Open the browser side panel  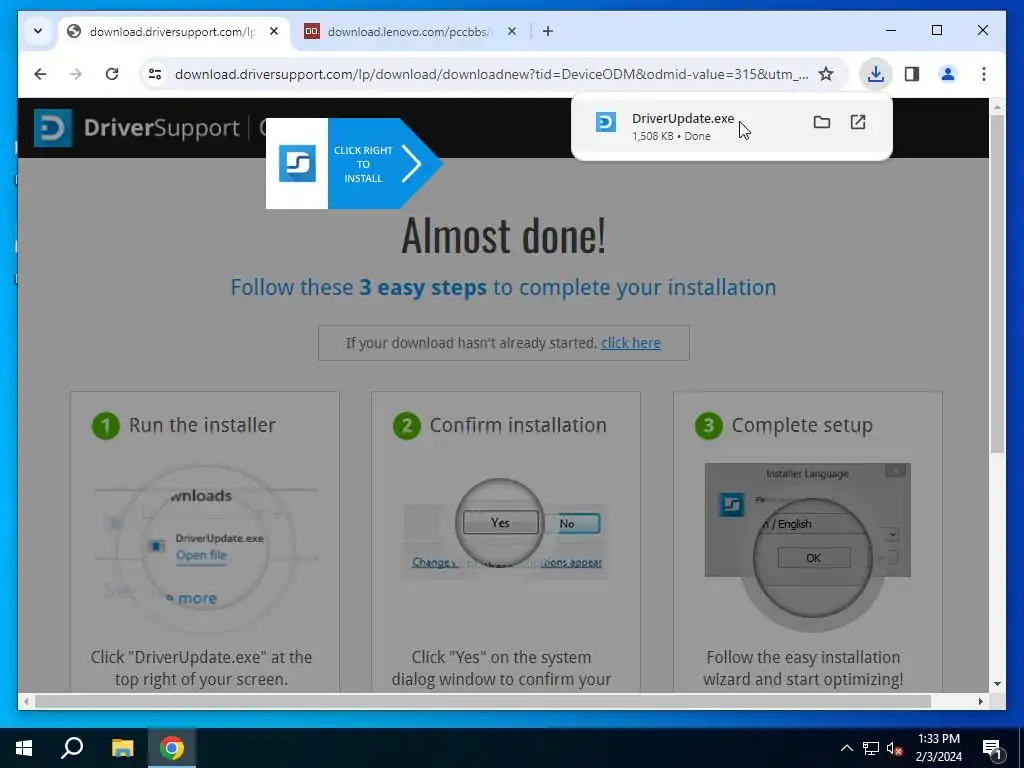(x=912, y=74)
